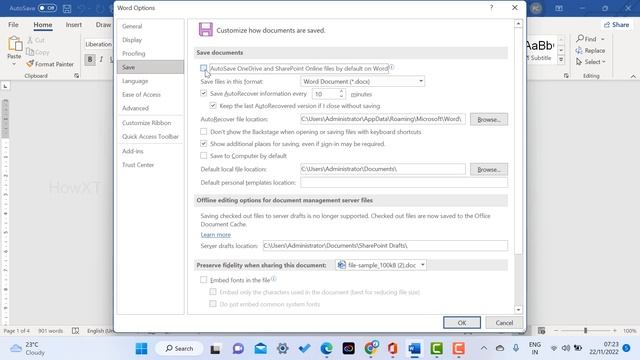Uncheck Show additional places for saving

(204, 144)
